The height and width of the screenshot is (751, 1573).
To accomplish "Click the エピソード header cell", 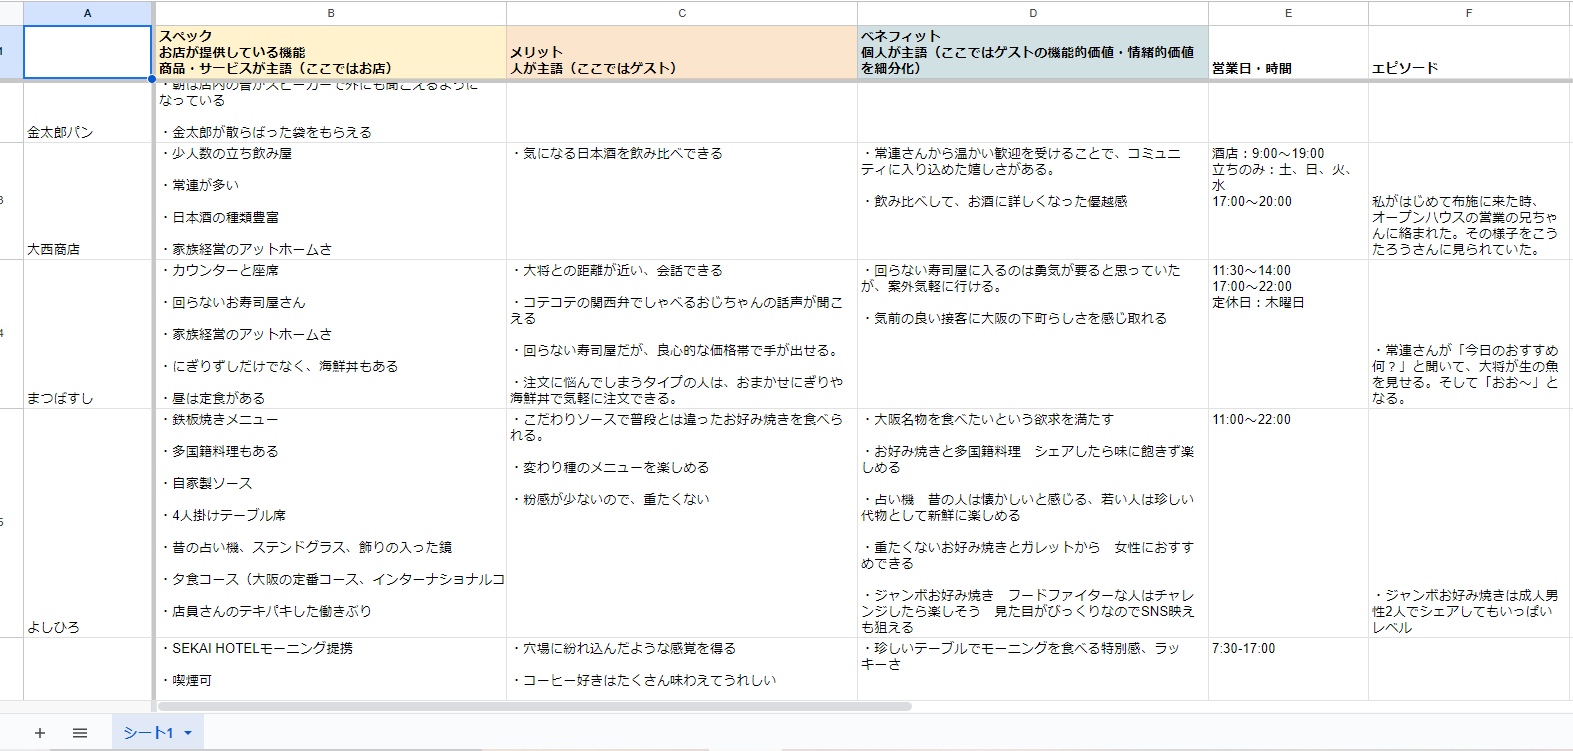I will (1469, 52).
